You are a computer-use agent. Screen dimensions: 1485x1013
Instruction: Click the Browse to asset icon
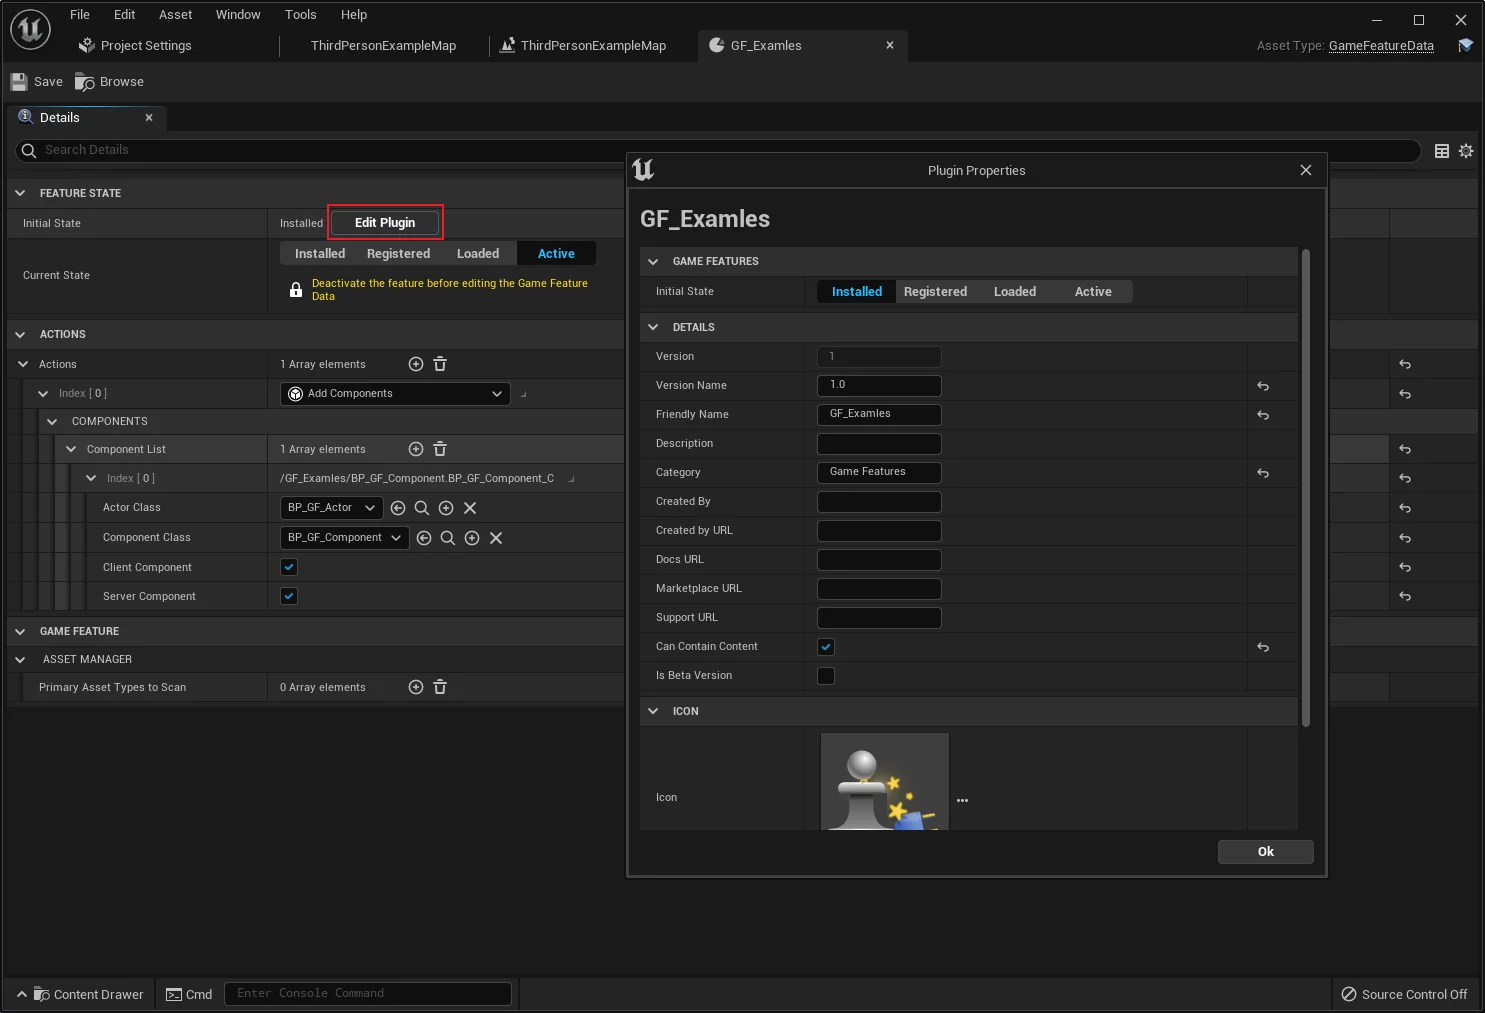pos(85,82)
